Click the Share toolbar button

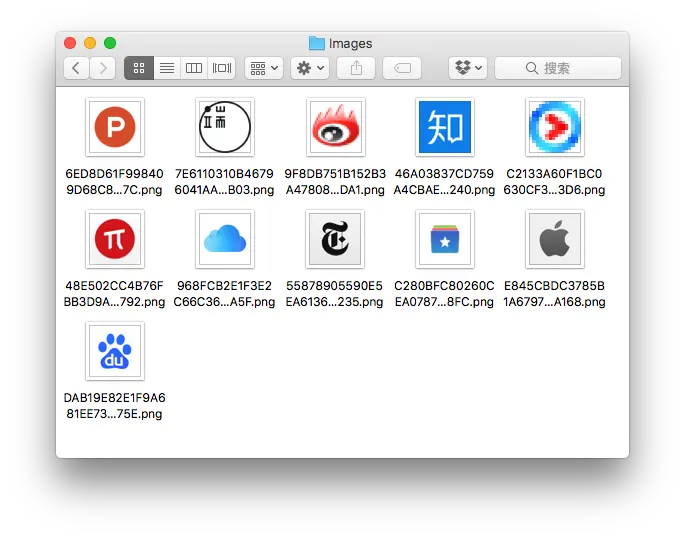pyautogui.click(x=356, y=68)
